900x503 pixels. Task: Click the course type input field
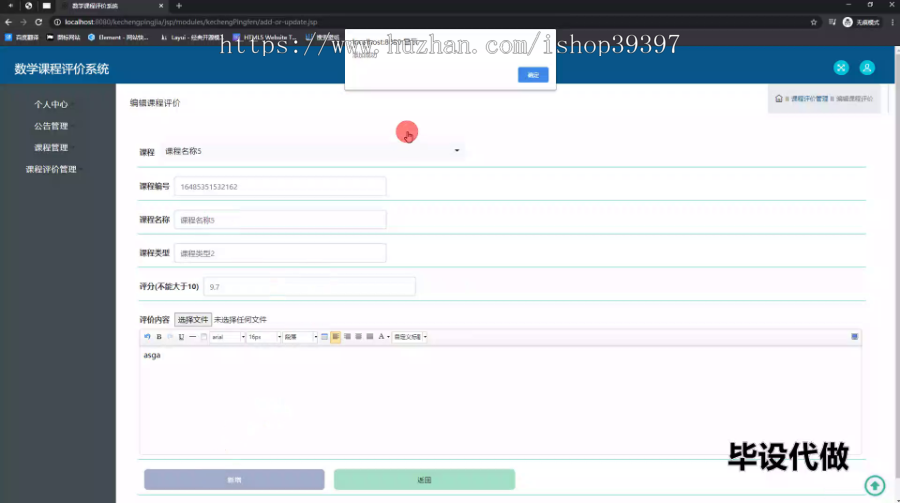[x=280, y=253]
